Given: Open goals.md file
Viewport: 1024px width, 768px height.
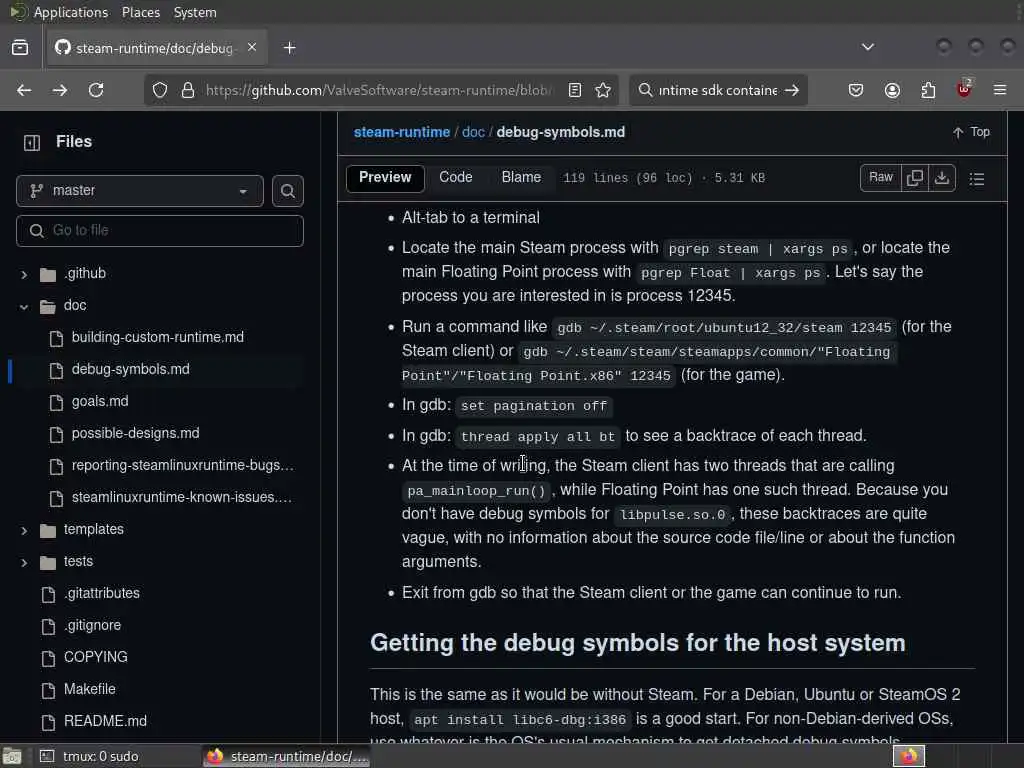Looking at the screenshot, I should point(100,401).
